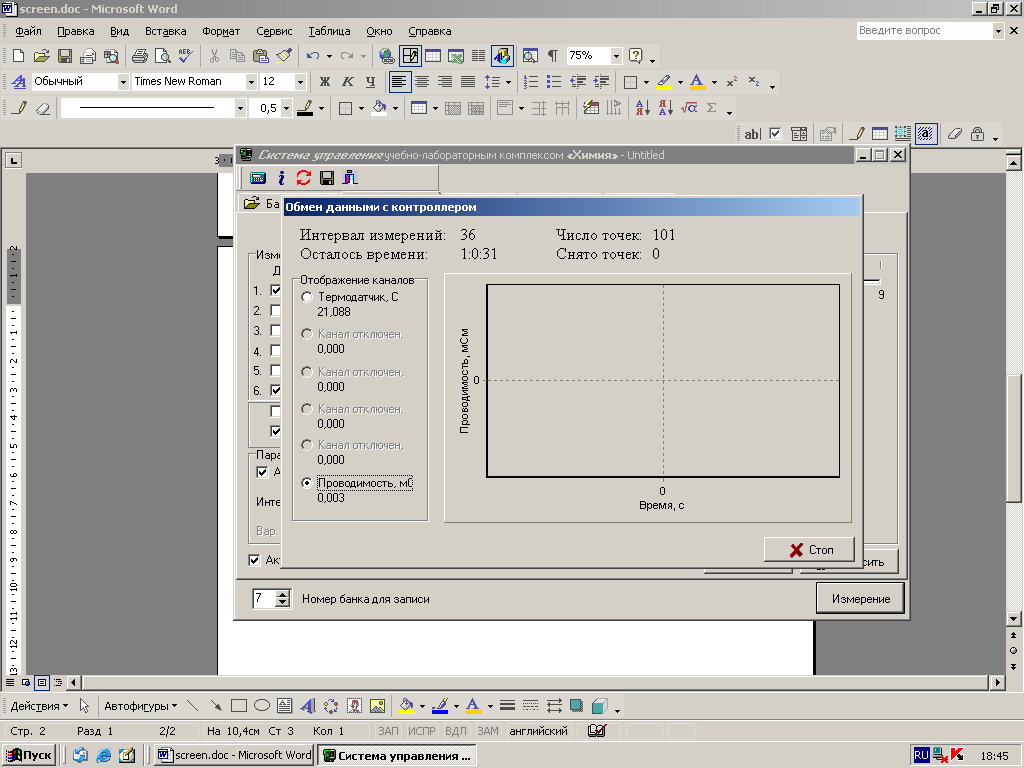Open font color dropdown arrow in formatting toolbar
The image size is (1024, 768).
[x=714, y=82]
